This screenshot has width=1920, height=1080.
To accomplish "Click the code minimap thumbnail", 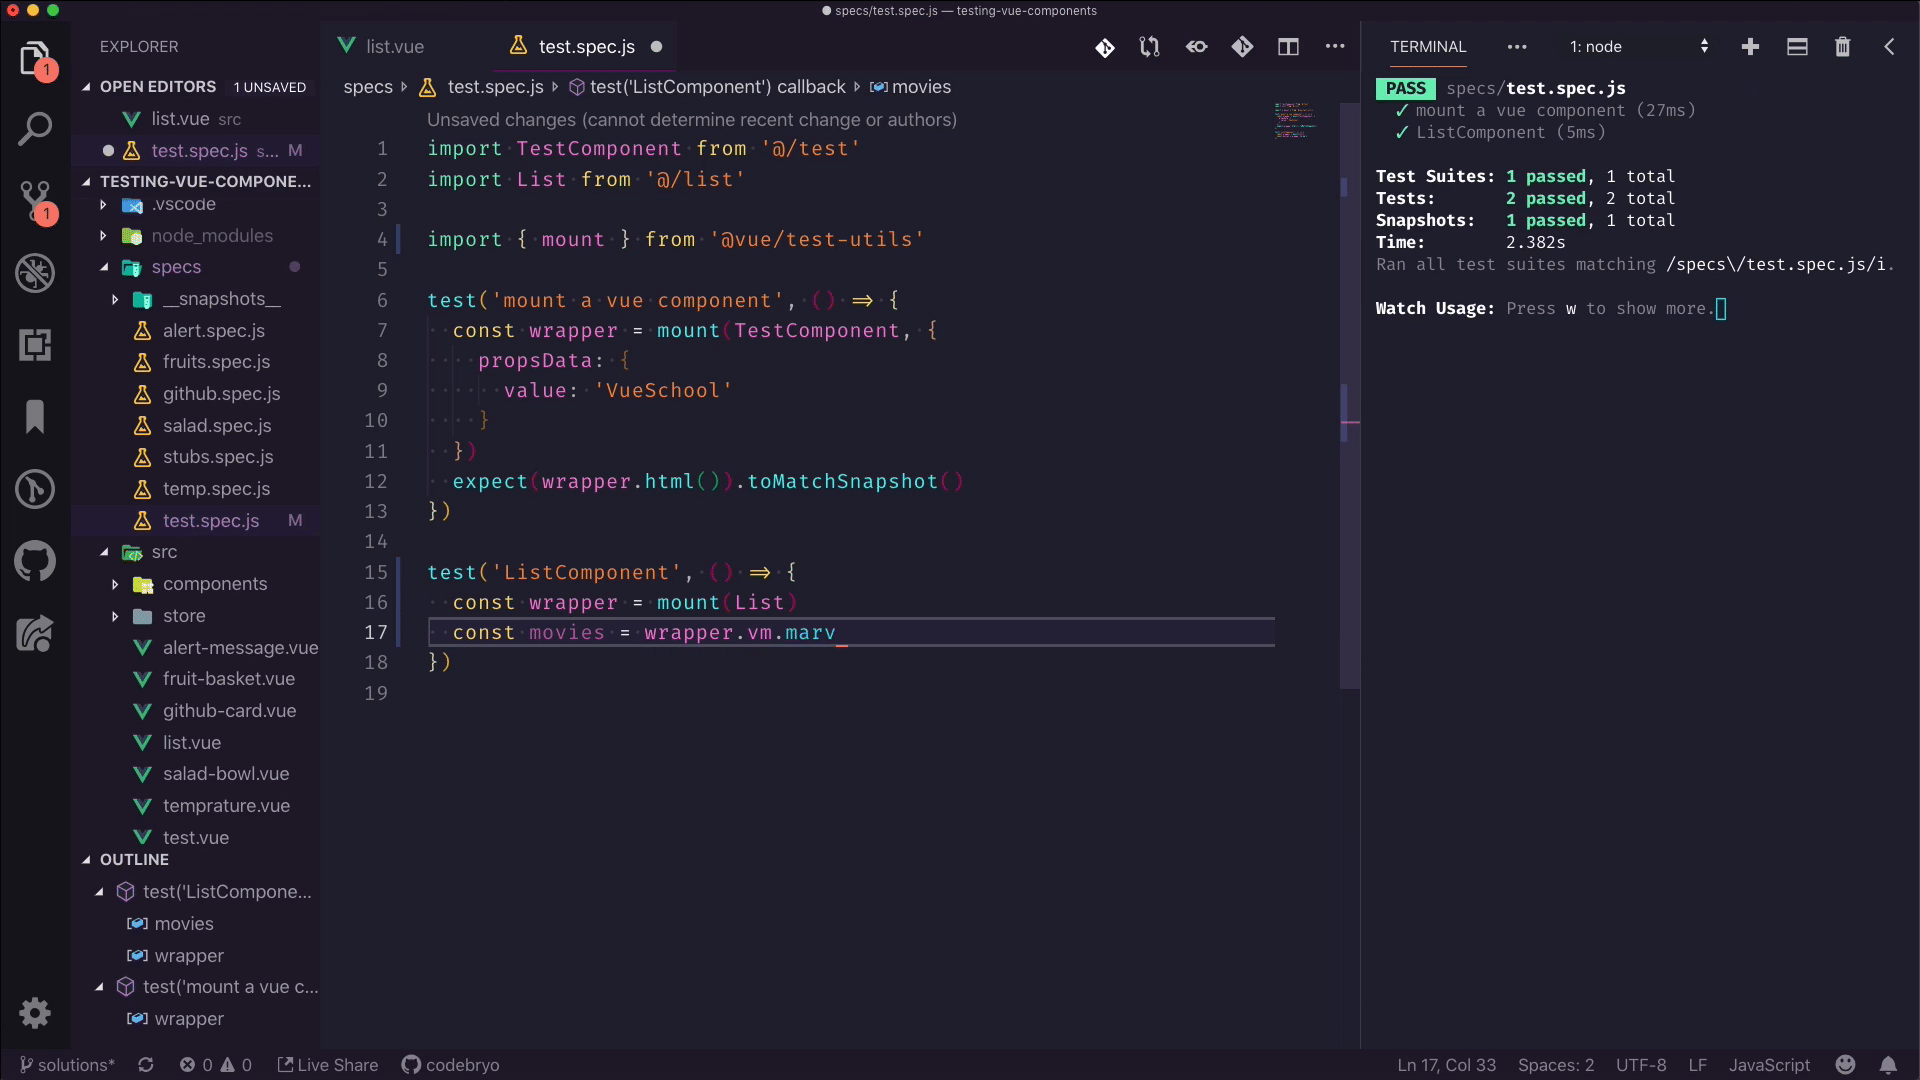I will (1294, 120).
